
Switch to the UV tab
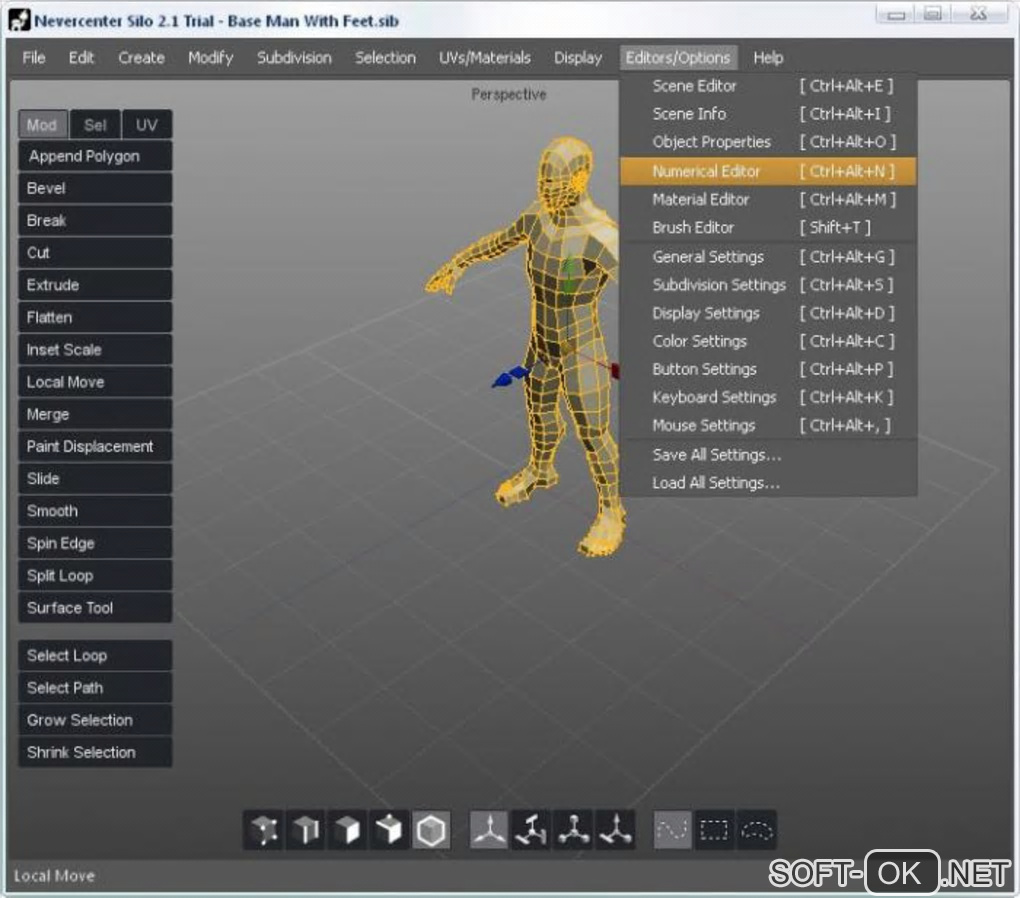click(x=147, y=125)
